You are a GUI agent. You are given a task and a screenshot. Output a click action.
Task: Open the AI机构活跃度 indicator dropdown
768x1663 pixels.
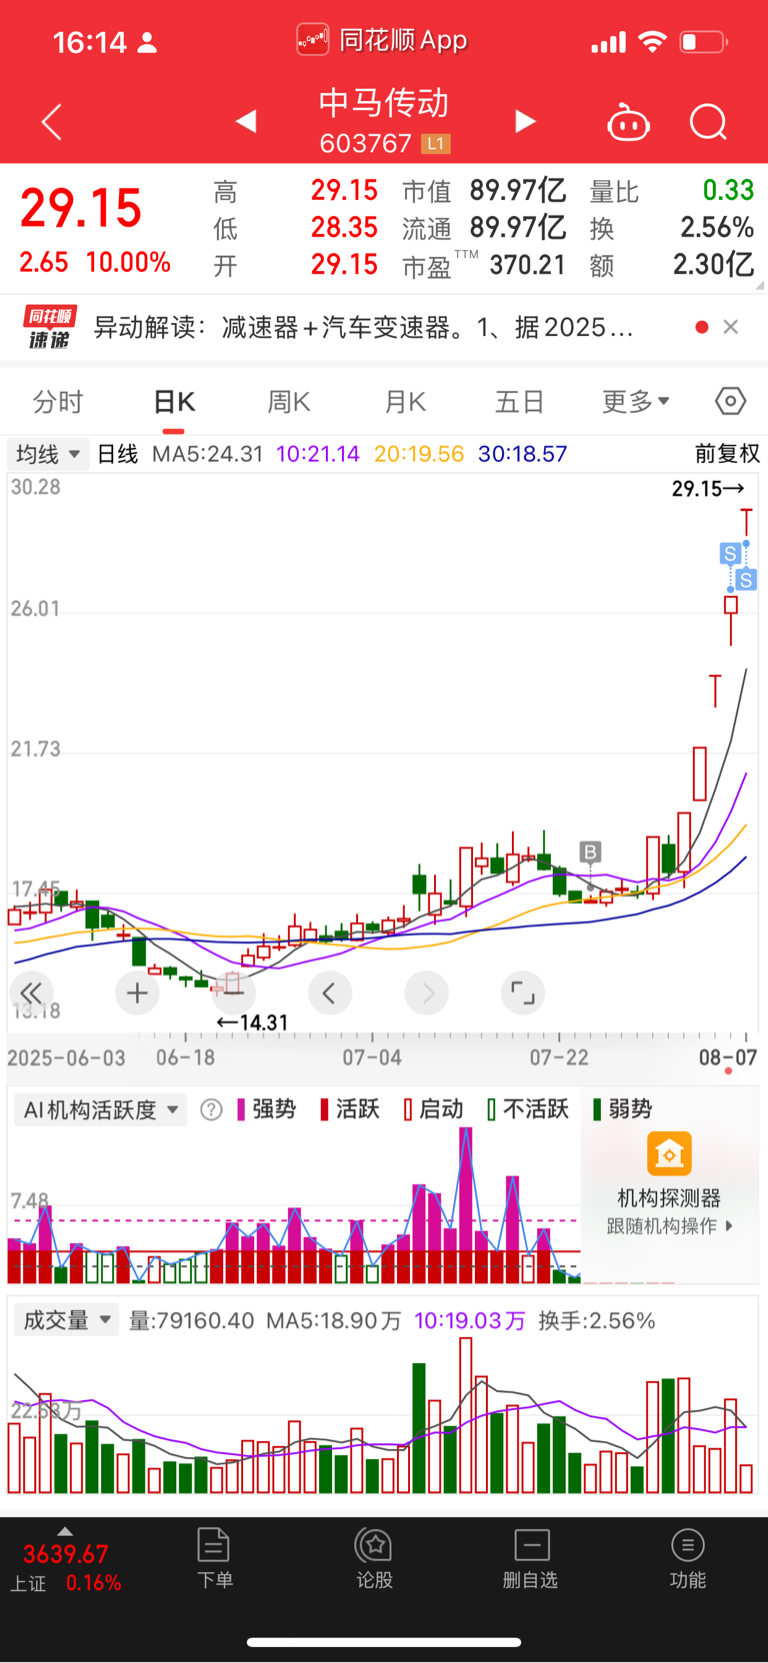pos(101,1109)
